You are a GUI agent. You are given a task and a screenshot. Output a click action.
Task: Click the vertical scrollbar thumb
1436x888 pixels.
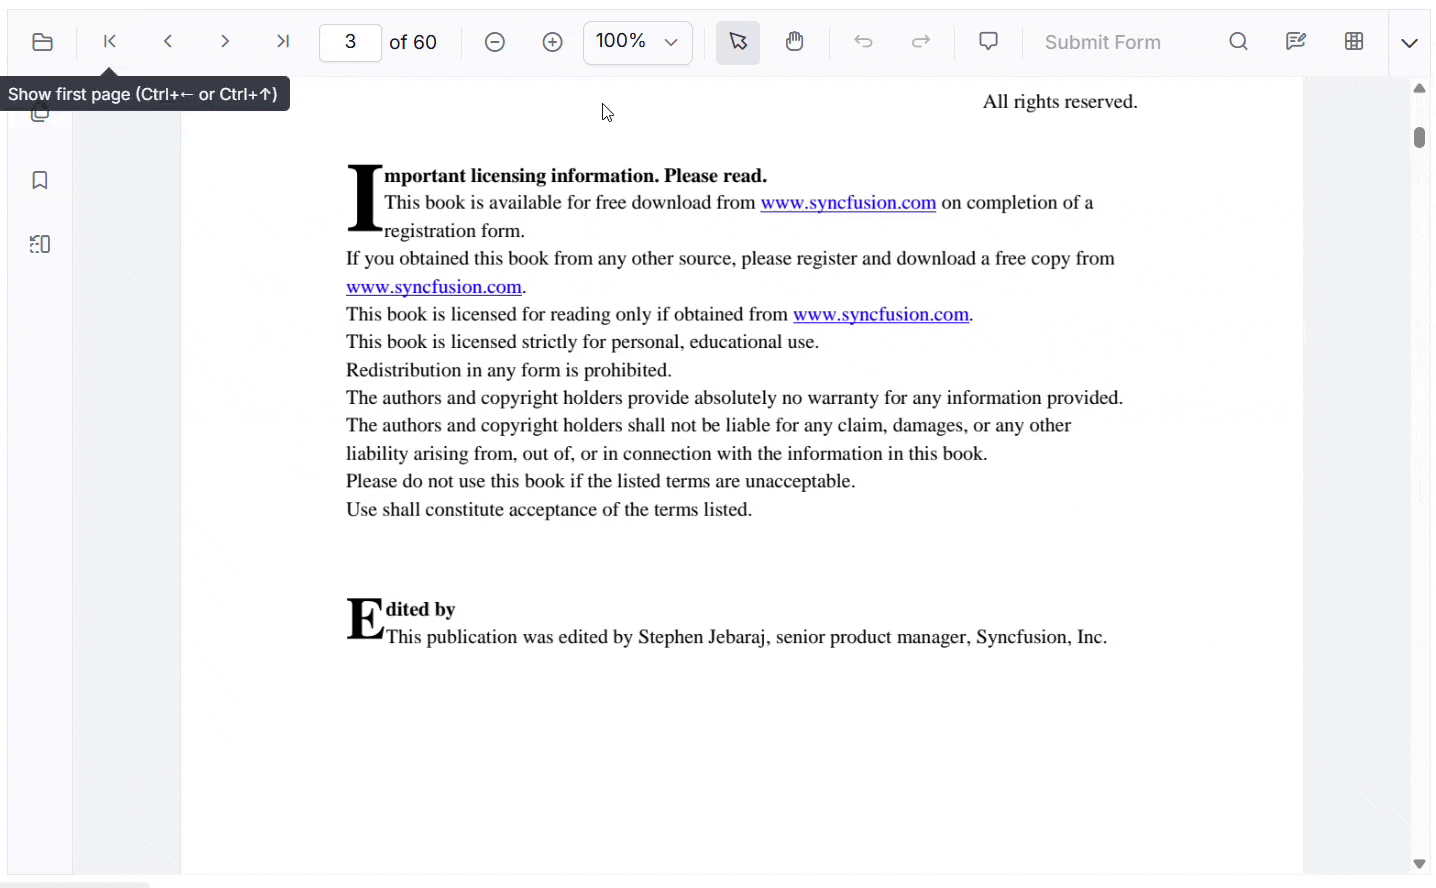pyautogui.click(x=1419, y=137)
